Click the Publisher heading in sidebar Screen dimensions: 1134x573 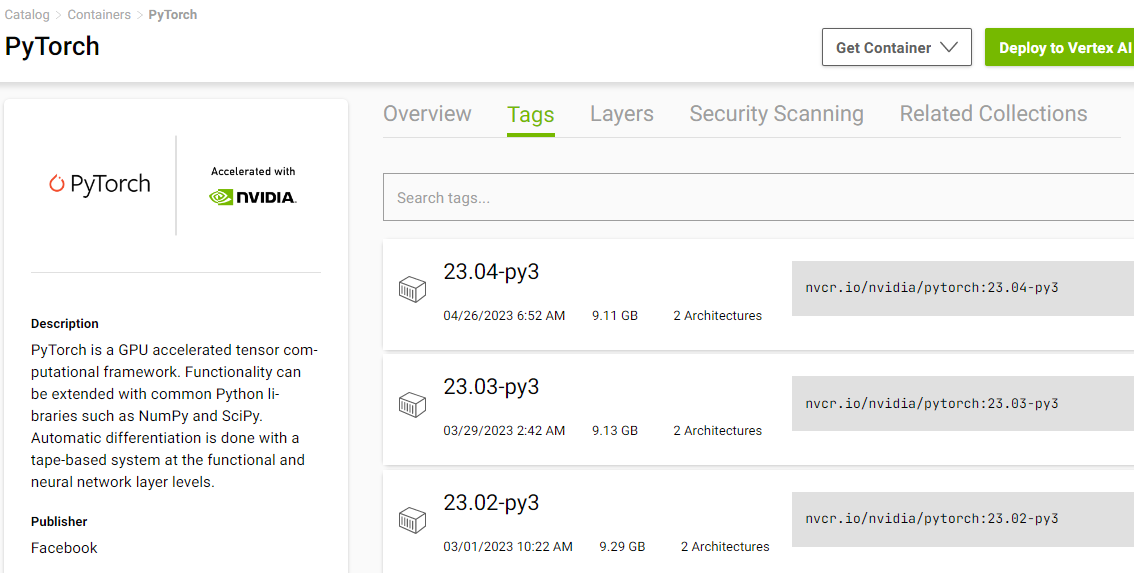[59, 522]
